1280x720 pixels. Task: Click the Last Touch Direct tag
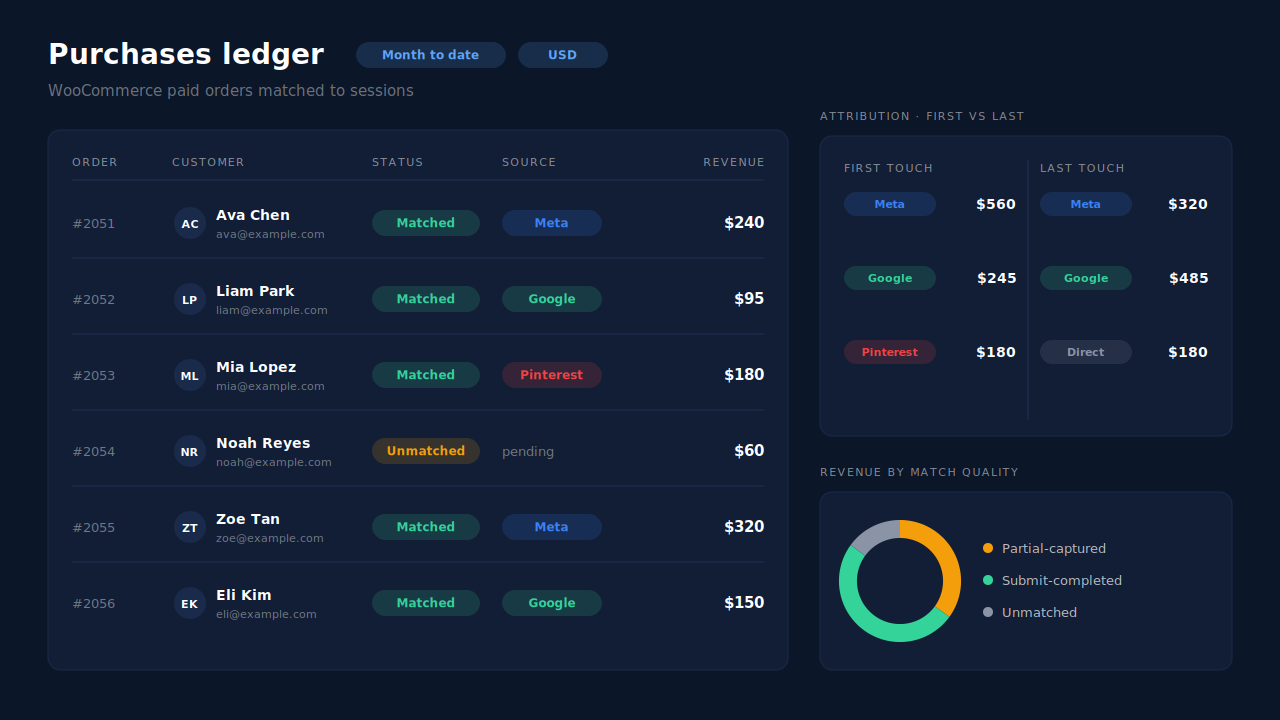pos(1086,352)
